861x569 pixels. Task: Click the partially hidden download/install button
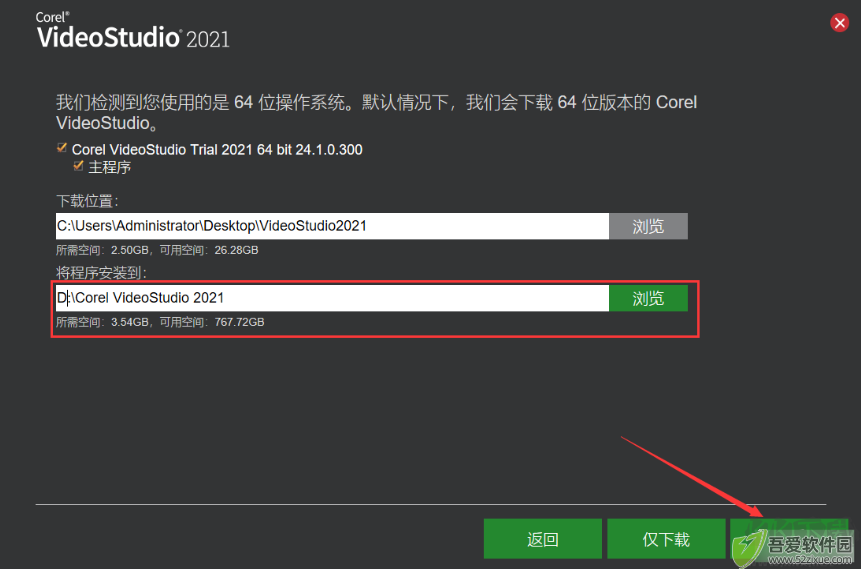789,539
